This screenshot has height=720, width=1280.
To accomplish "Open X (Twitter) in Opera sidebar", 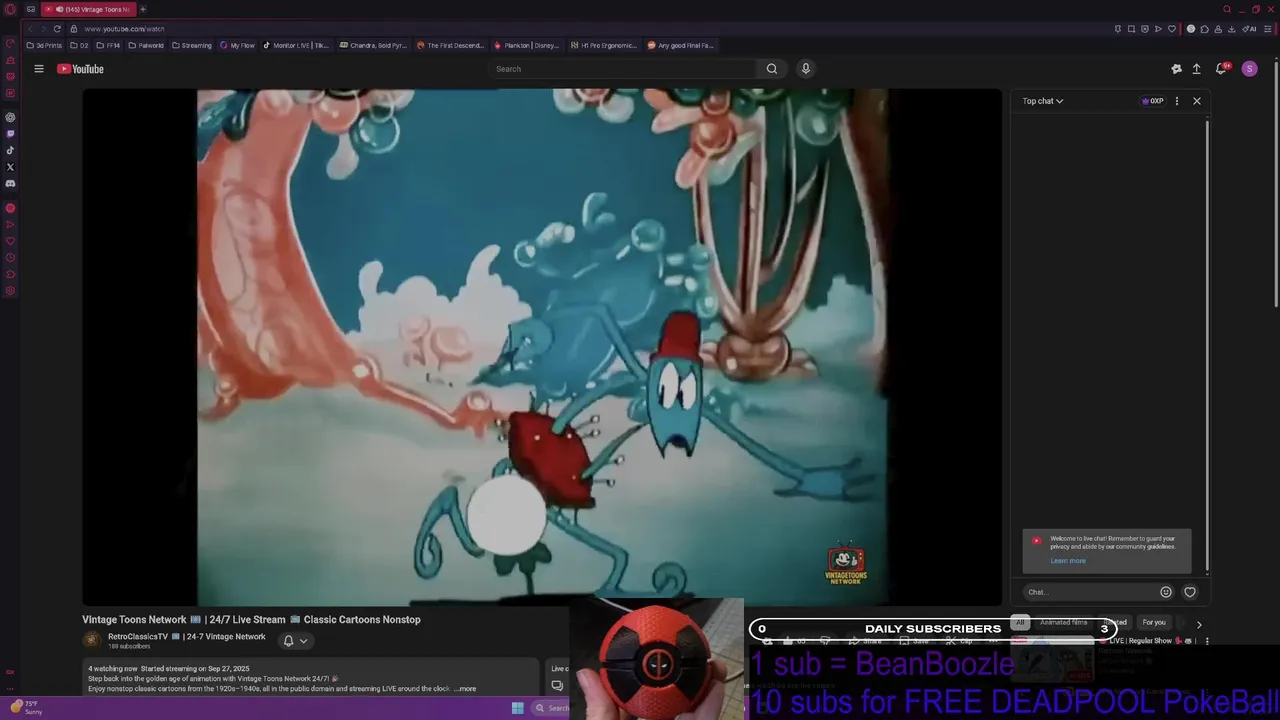I will click(10, 167).
